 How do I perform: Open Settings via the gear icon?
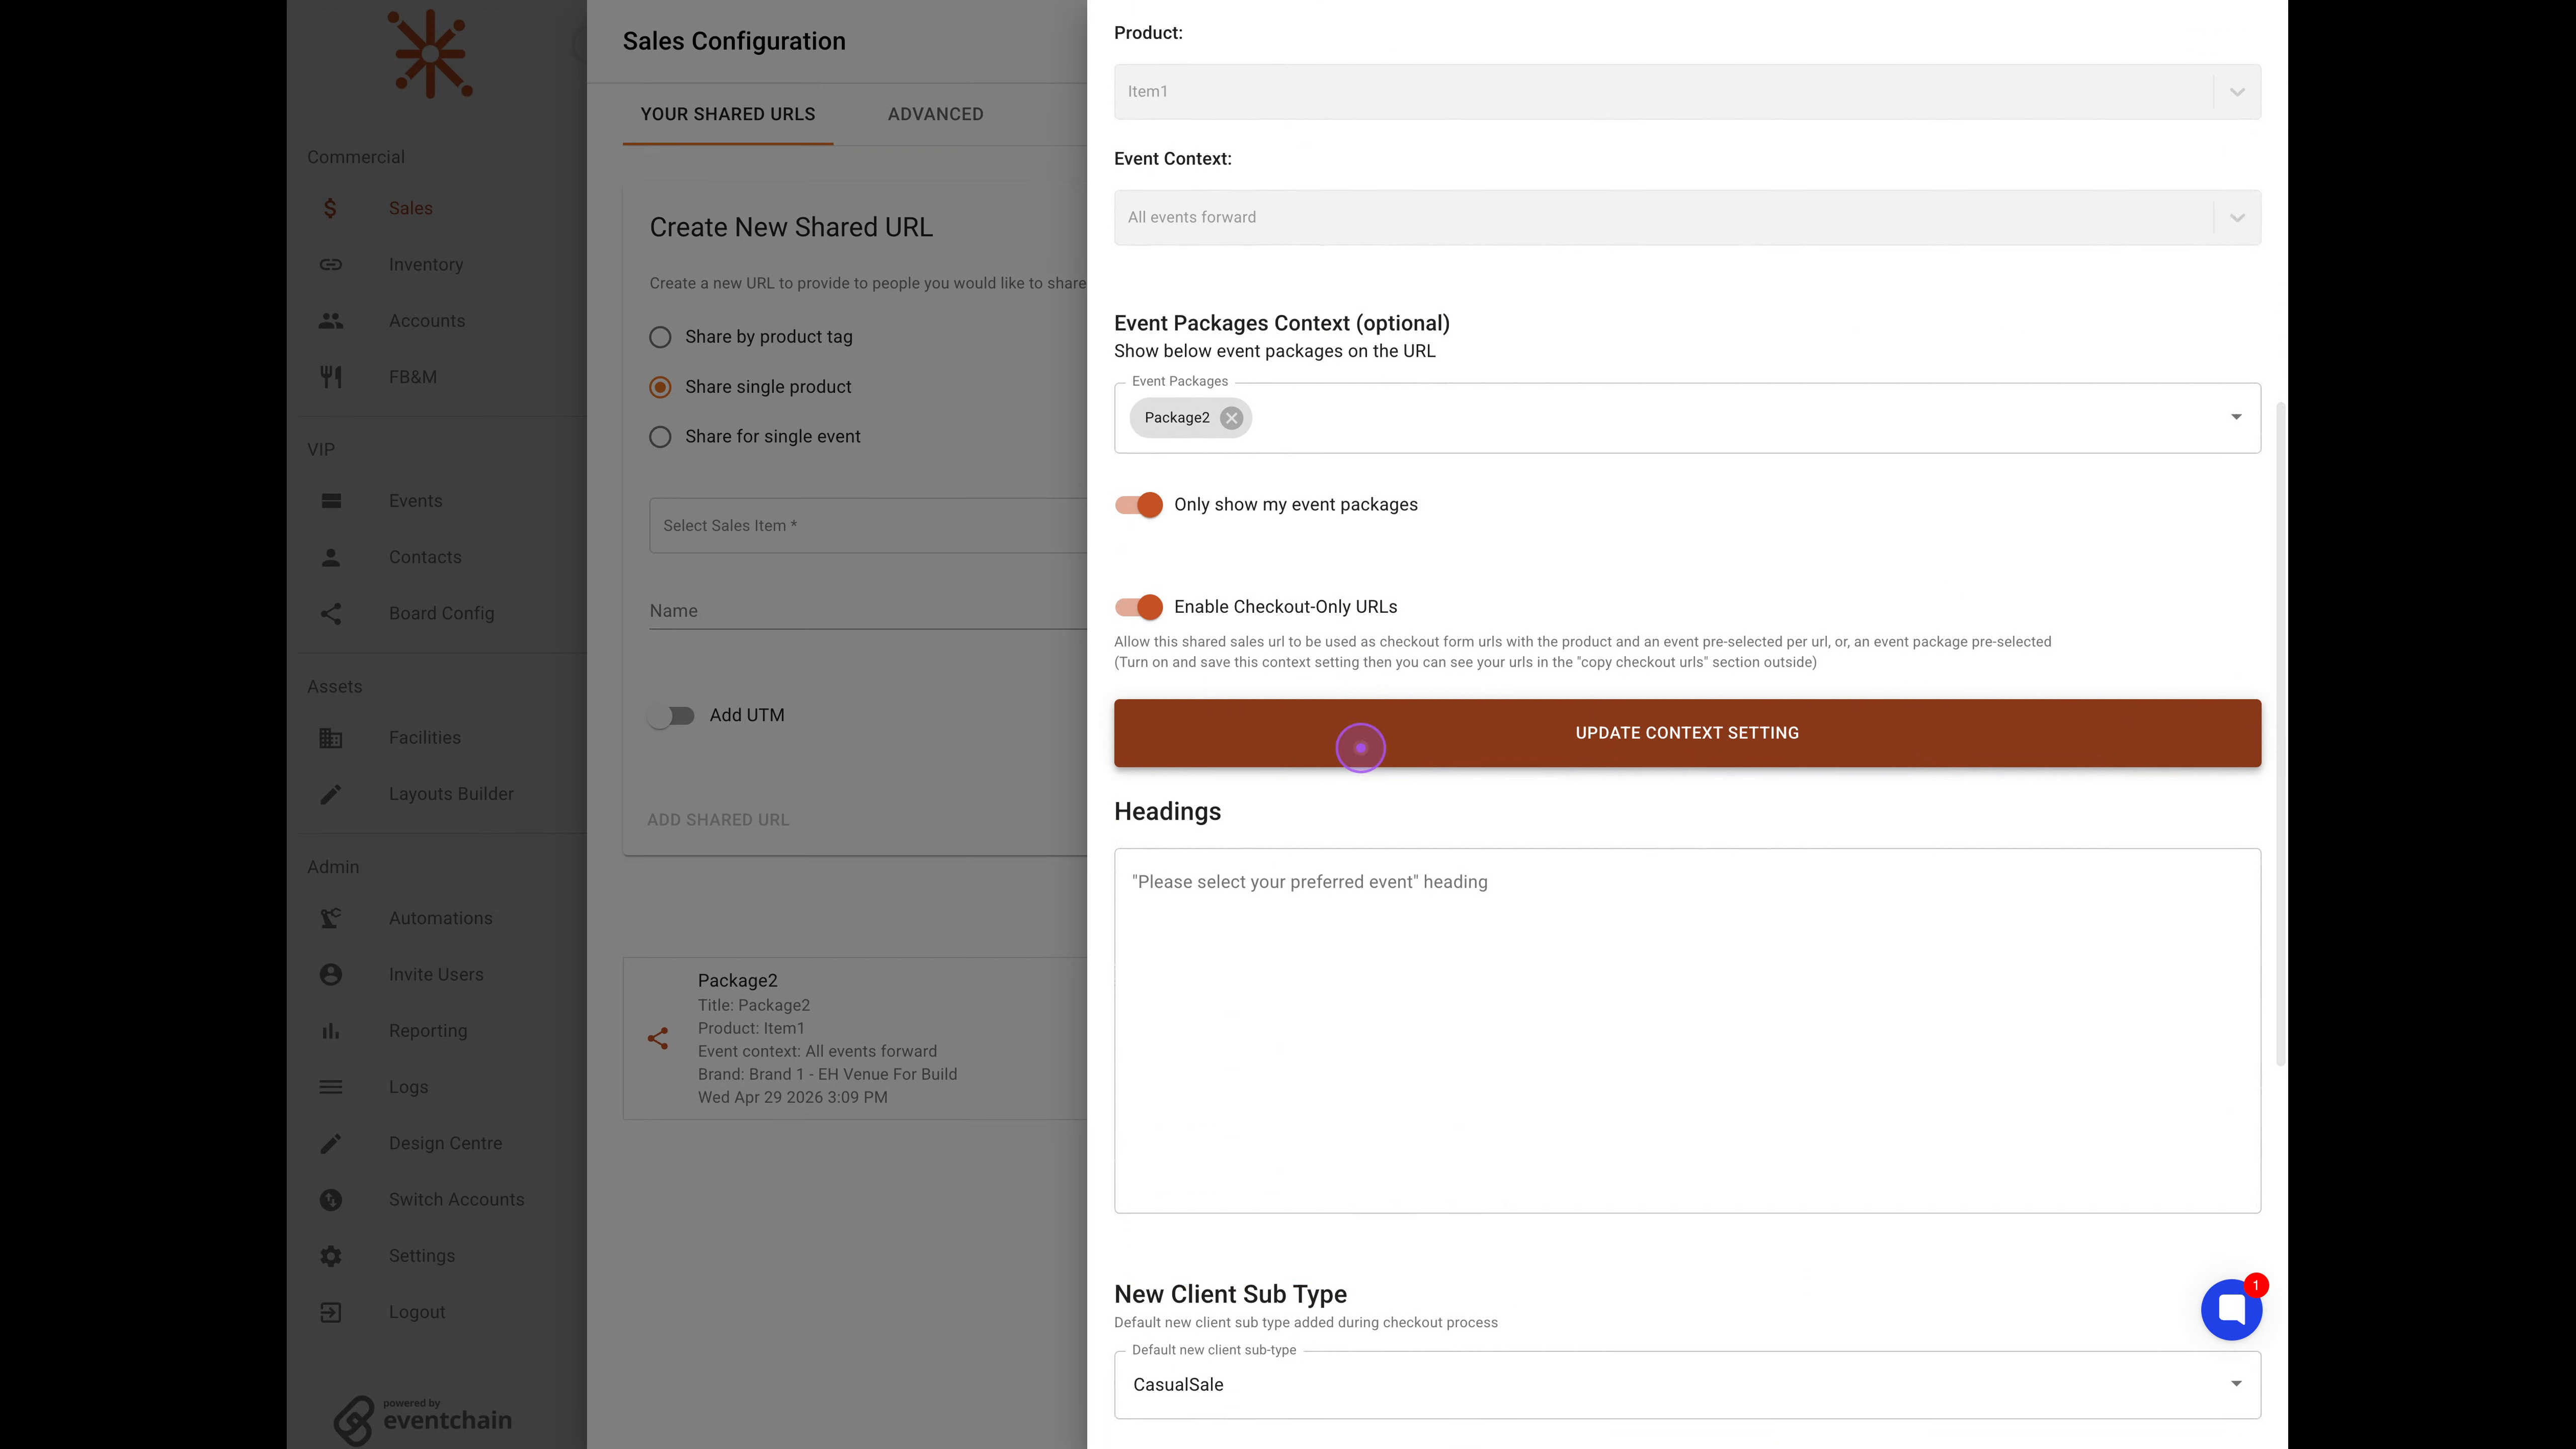point(331,1256)
